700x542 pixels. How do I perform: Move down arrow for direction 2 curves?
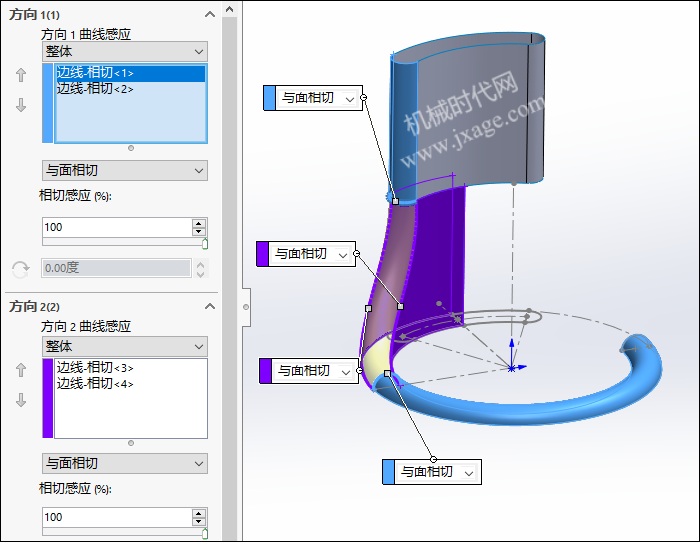[x=21, y=400]
